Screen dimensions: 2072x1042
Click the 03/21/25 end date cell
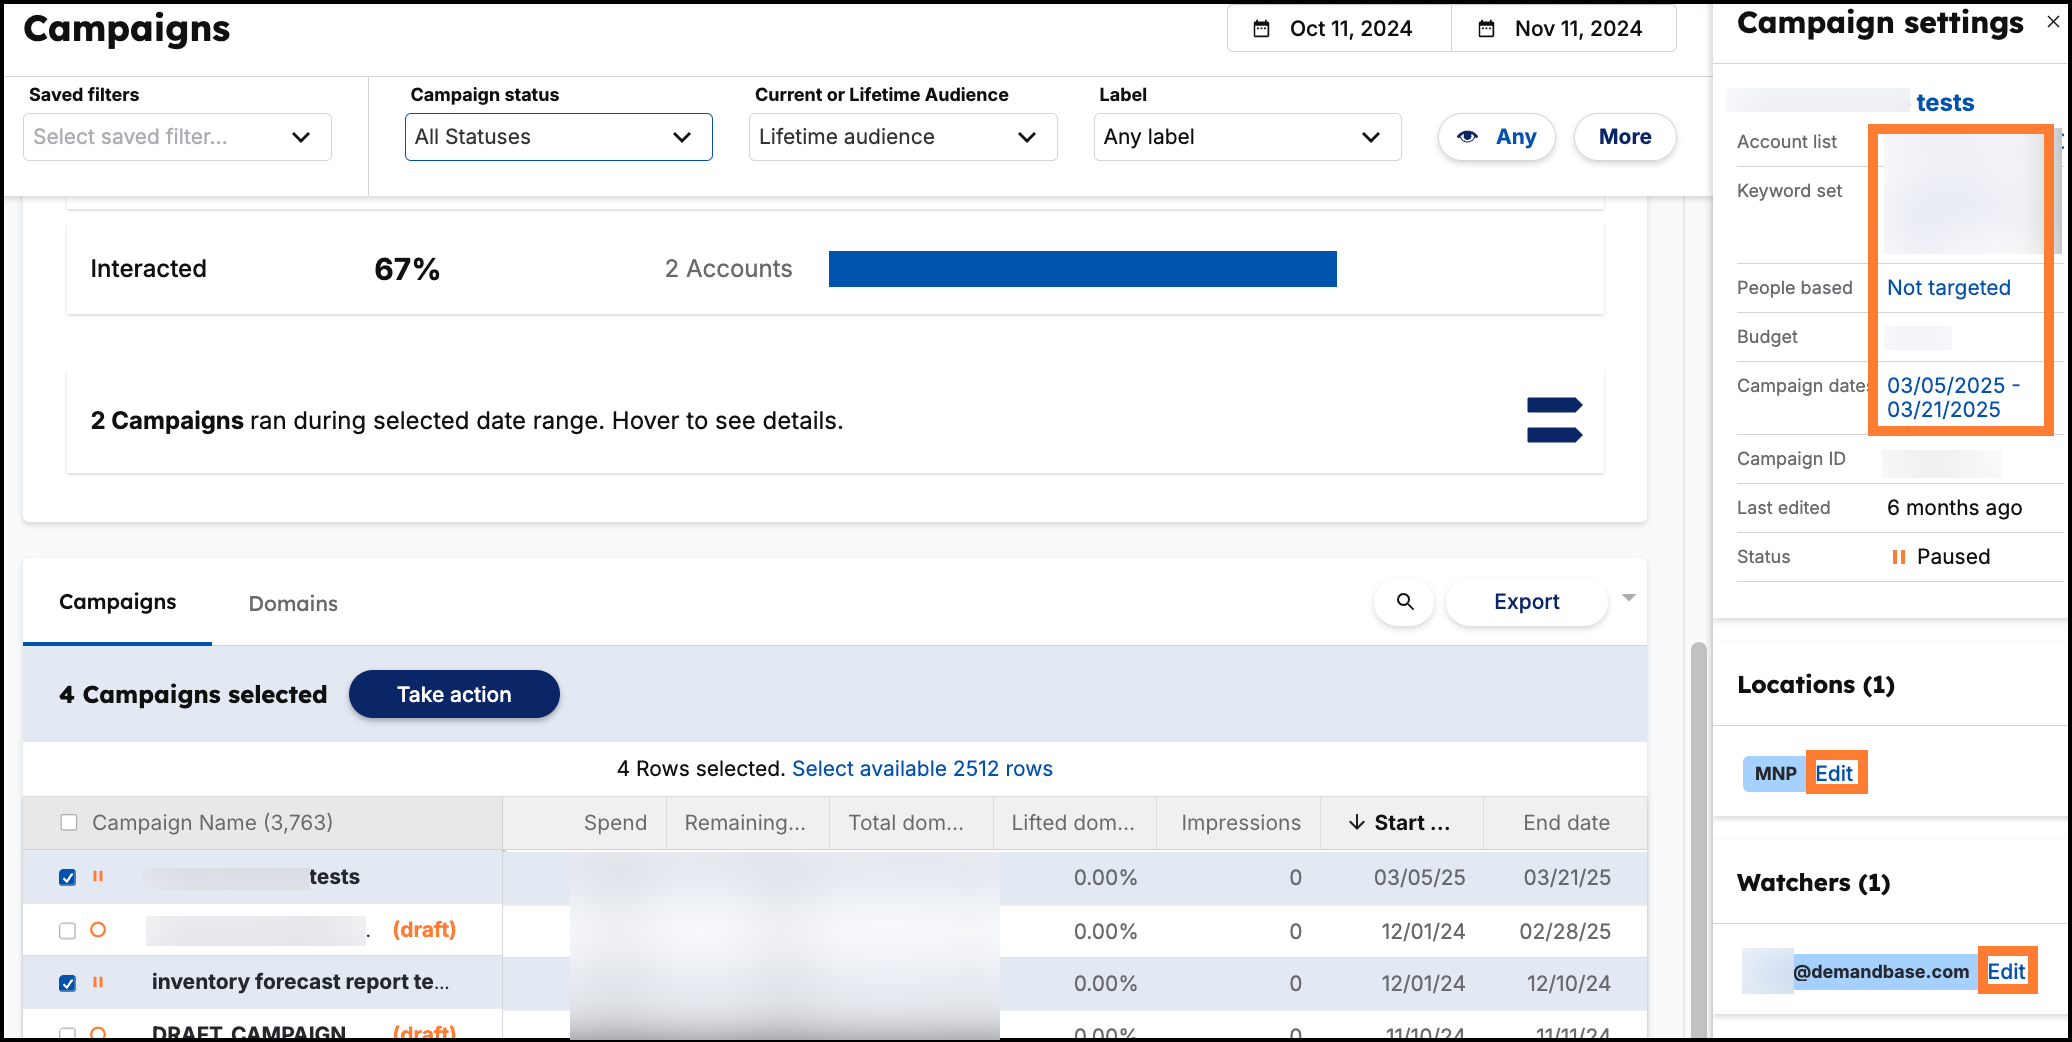point(1567,878)
